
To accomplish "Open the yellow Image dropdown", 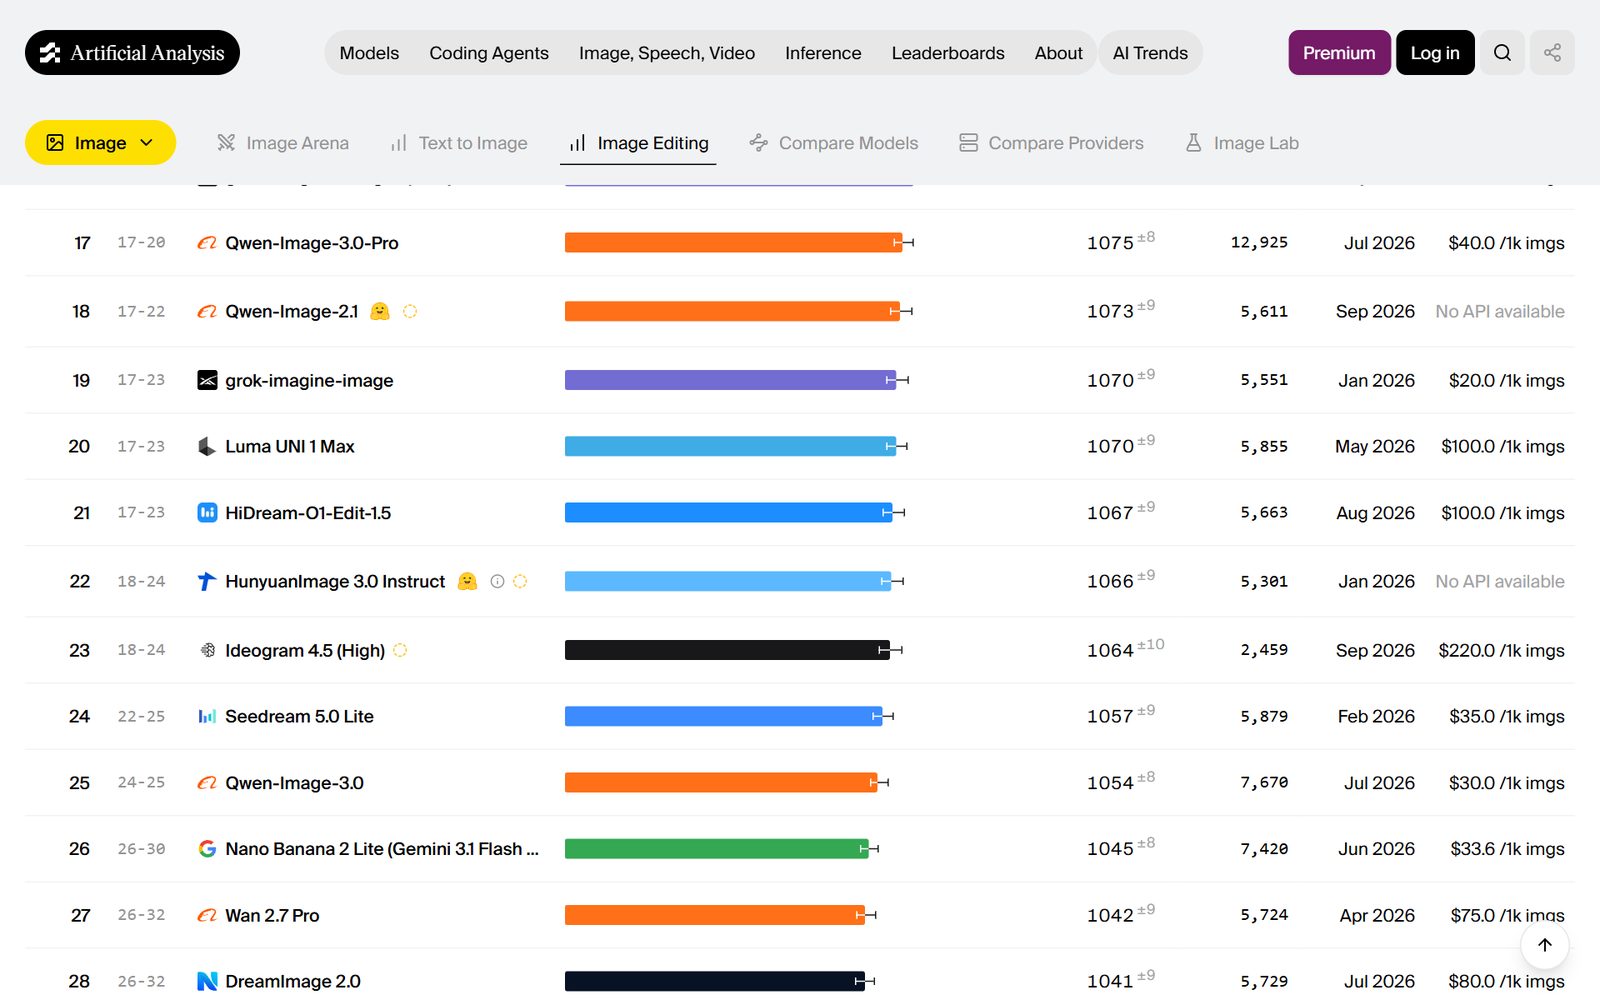I will pyautogui.click(x=100, y=143).
